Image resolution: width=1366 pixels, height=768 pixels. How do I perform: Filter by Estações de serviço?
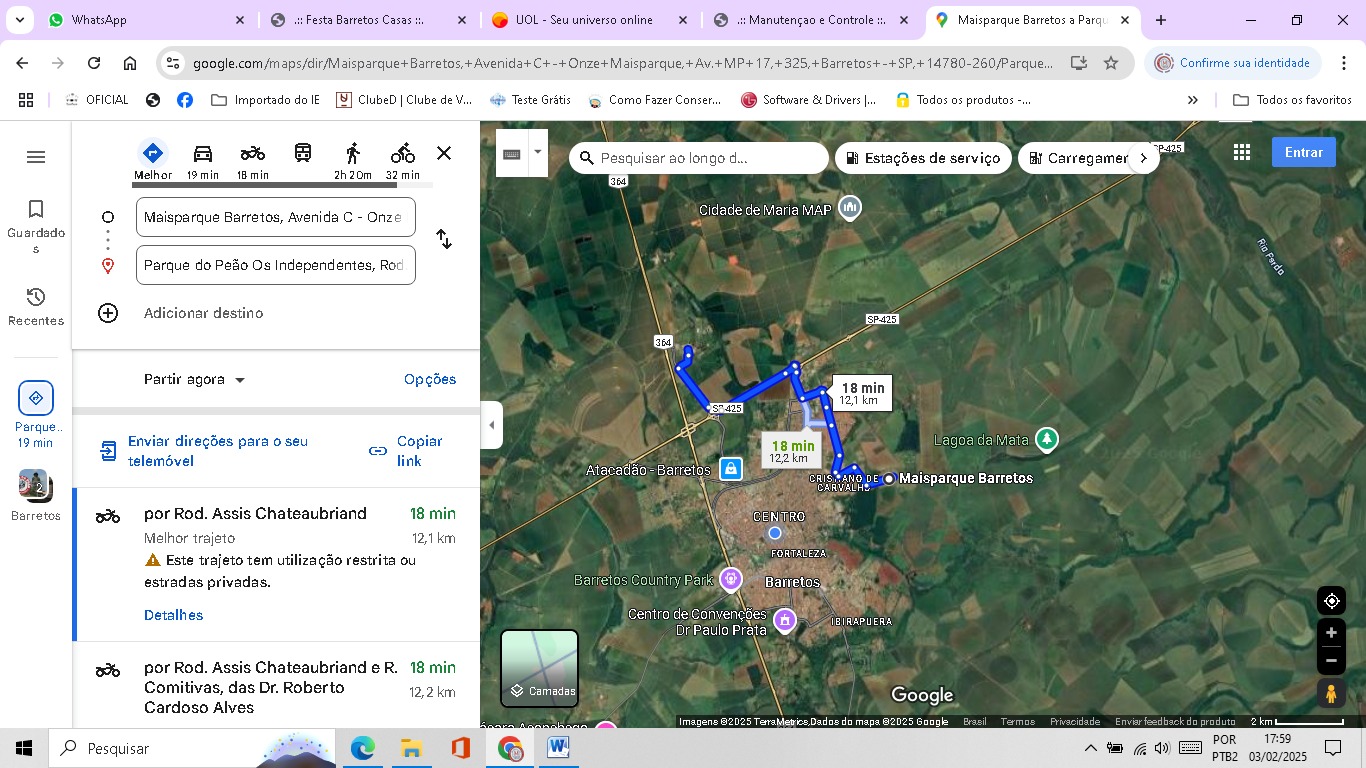click(x=922, y=158)
